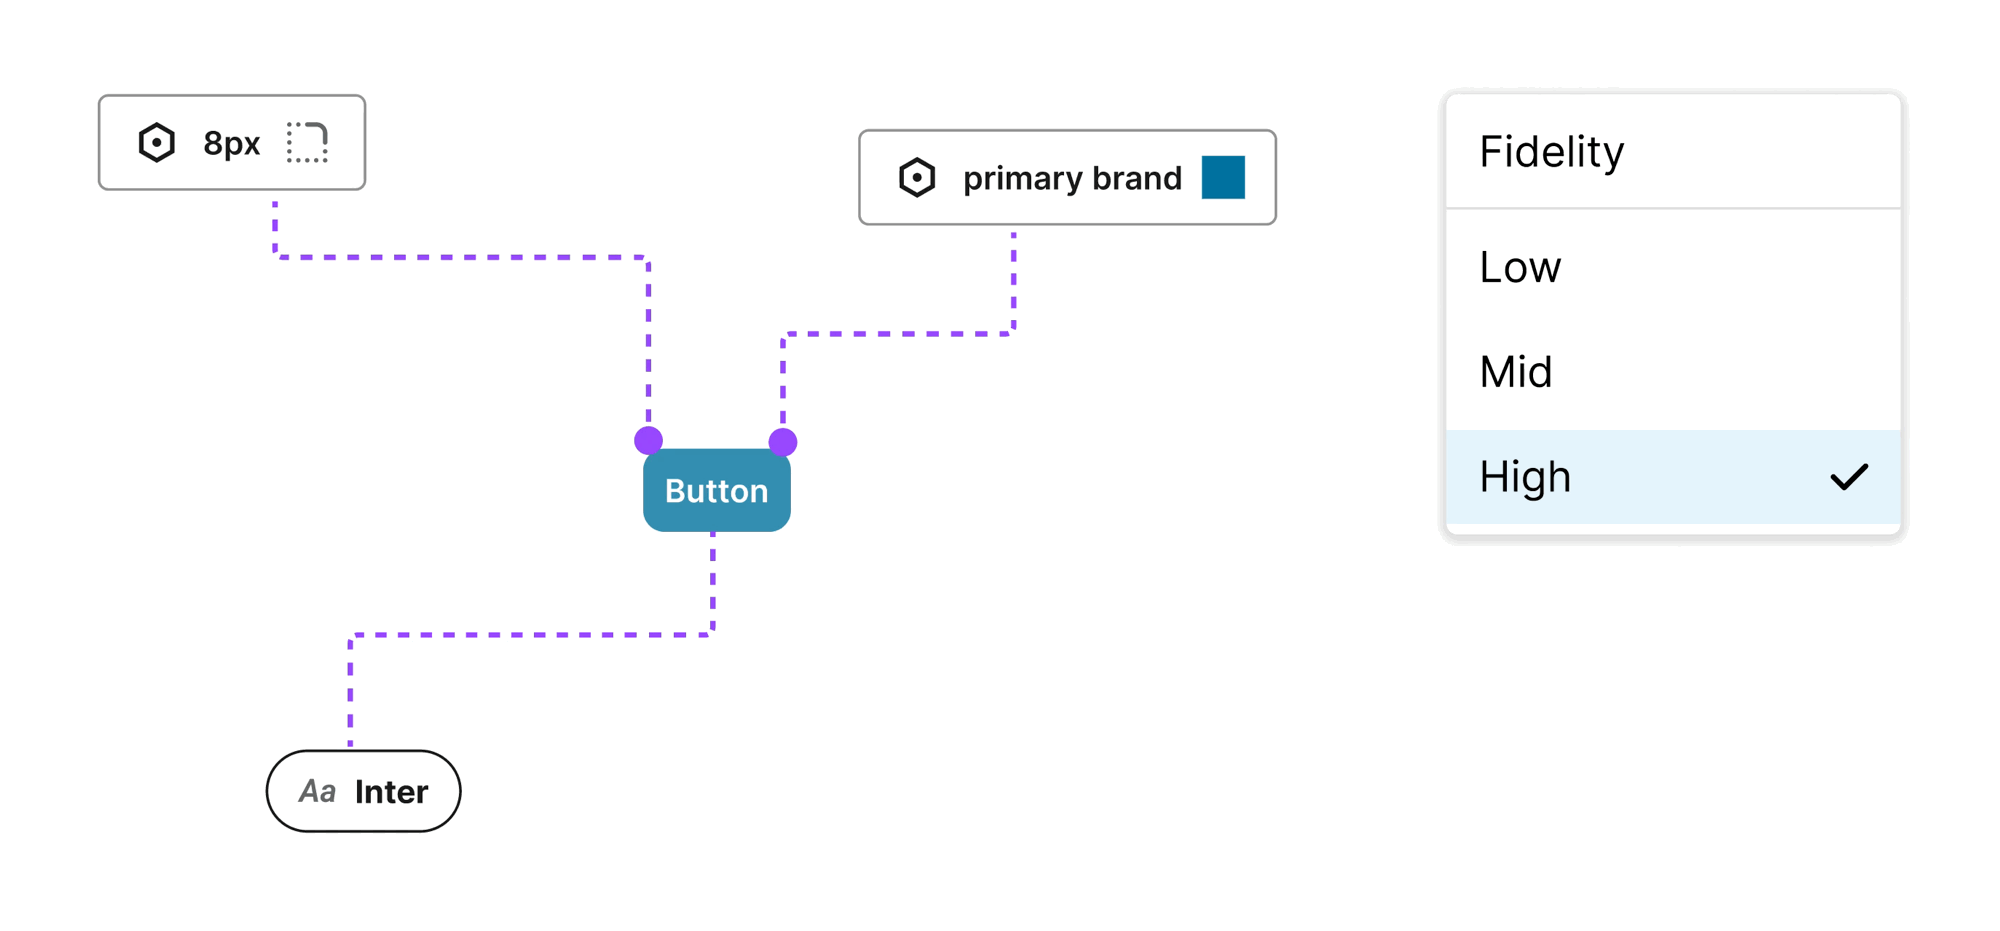Expand the primary brand token chip
2000x931 pixels.
coord(1066,177)
